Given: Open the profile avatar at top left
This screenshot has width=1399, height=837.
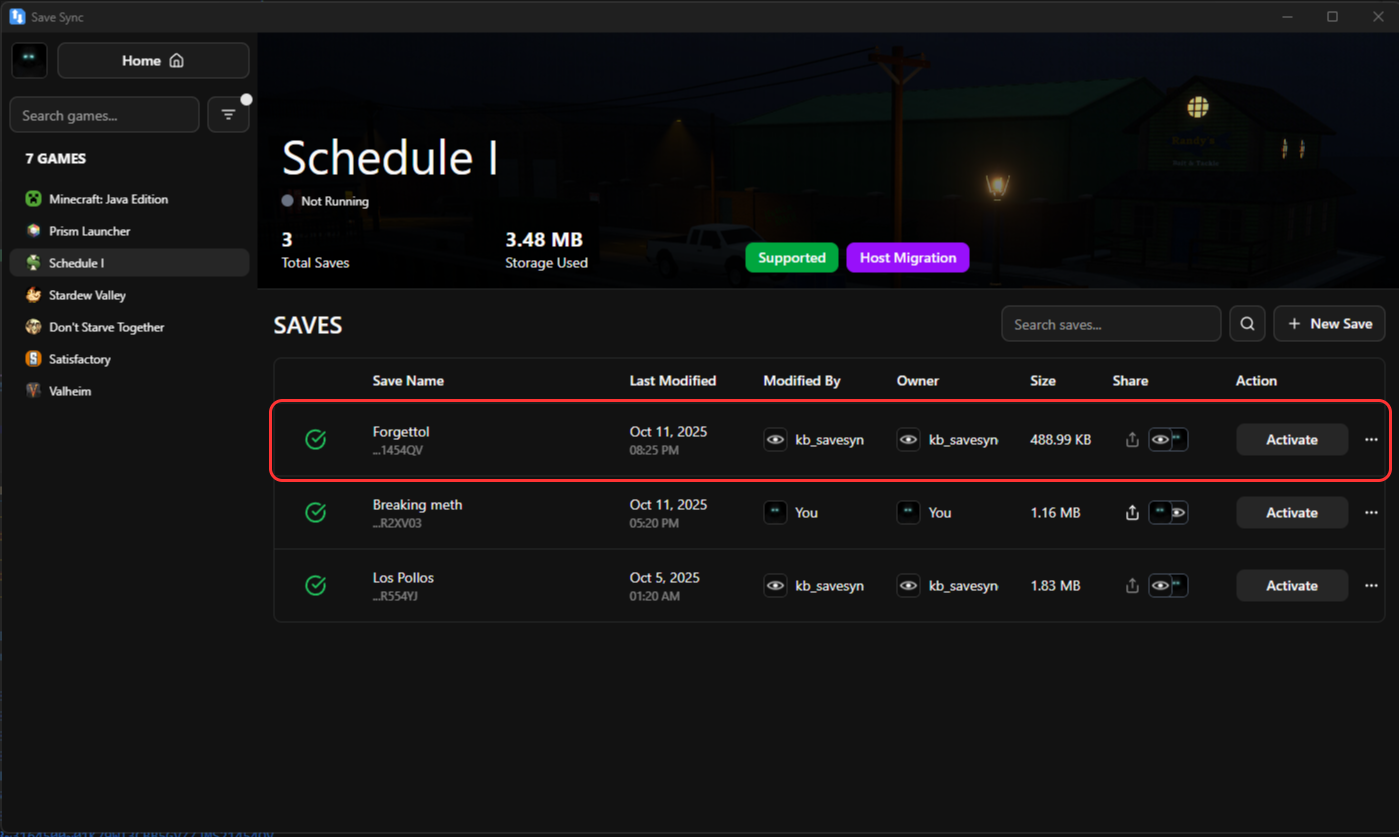Looking at the screenshot, I should (29, 60).
